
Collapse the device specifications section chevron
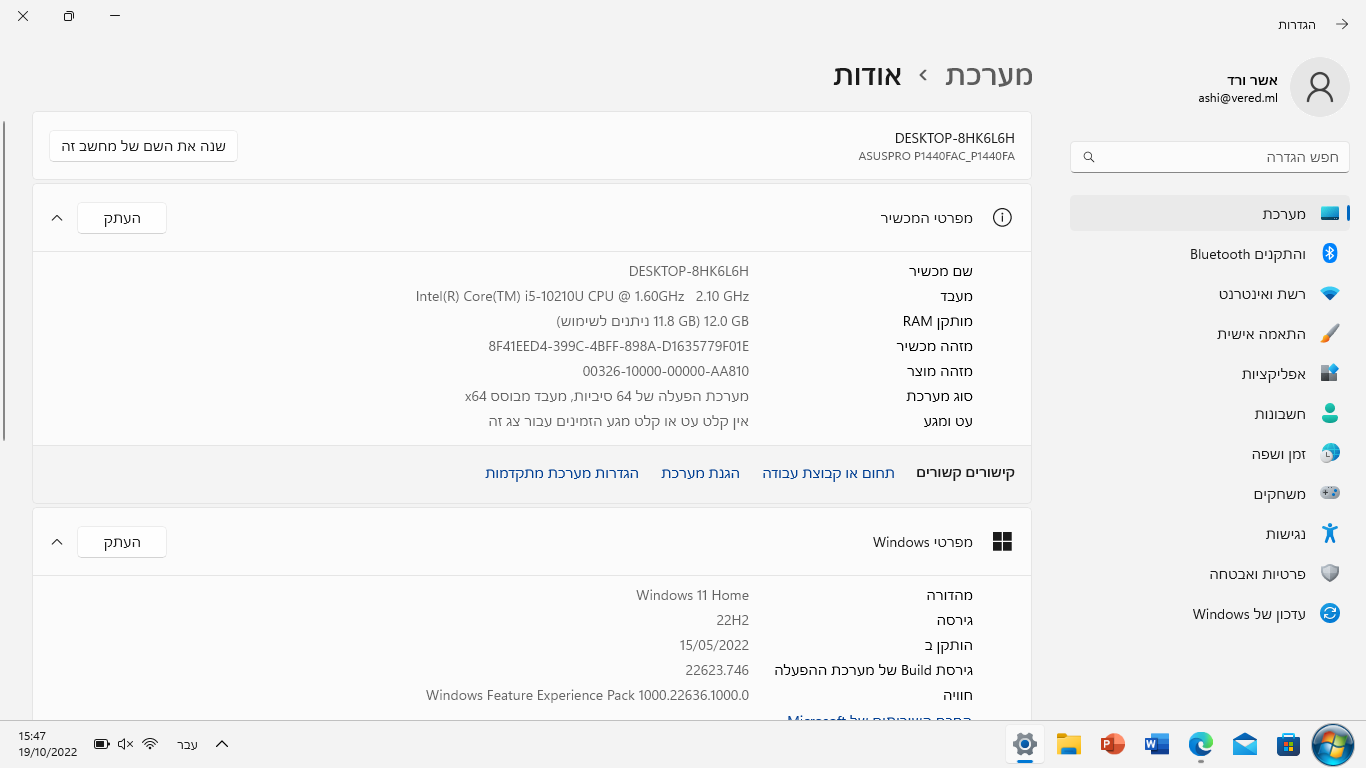tap(56, 218)
